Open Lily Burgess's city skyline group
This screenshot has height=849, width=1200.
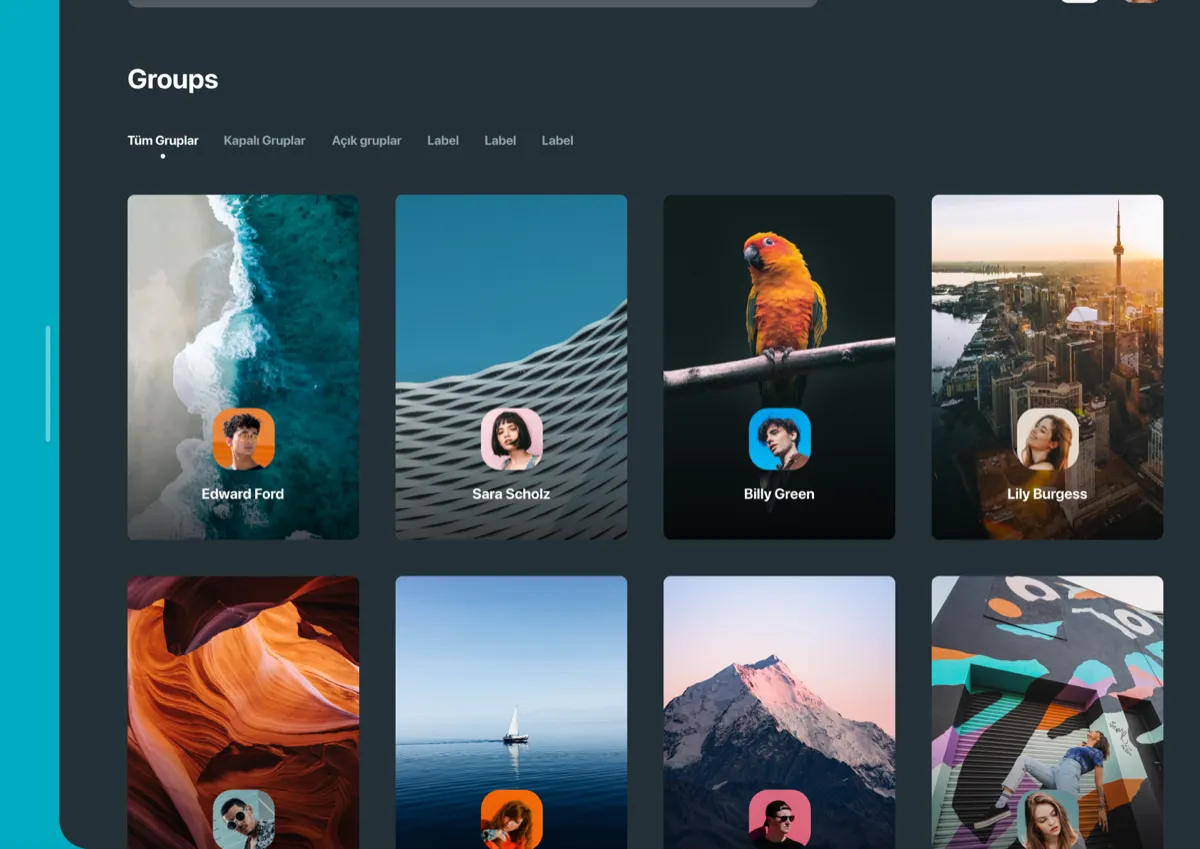coord(1047,300)
